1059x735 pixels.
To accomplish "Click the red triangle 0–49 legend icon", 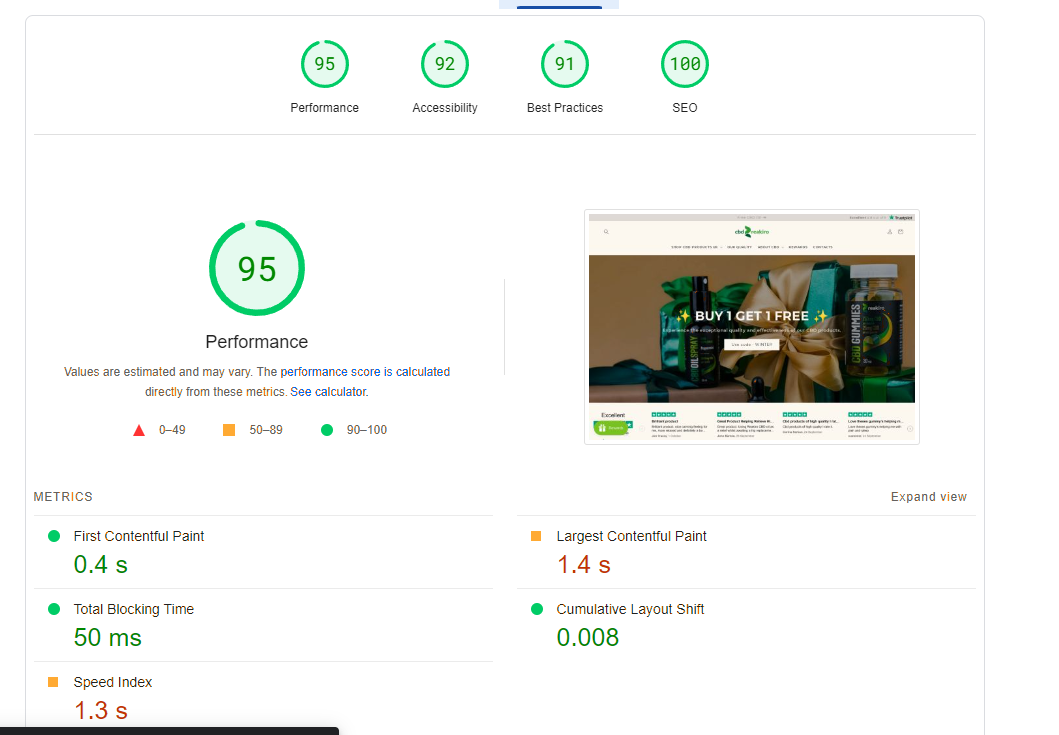I will tap(138, 430).
